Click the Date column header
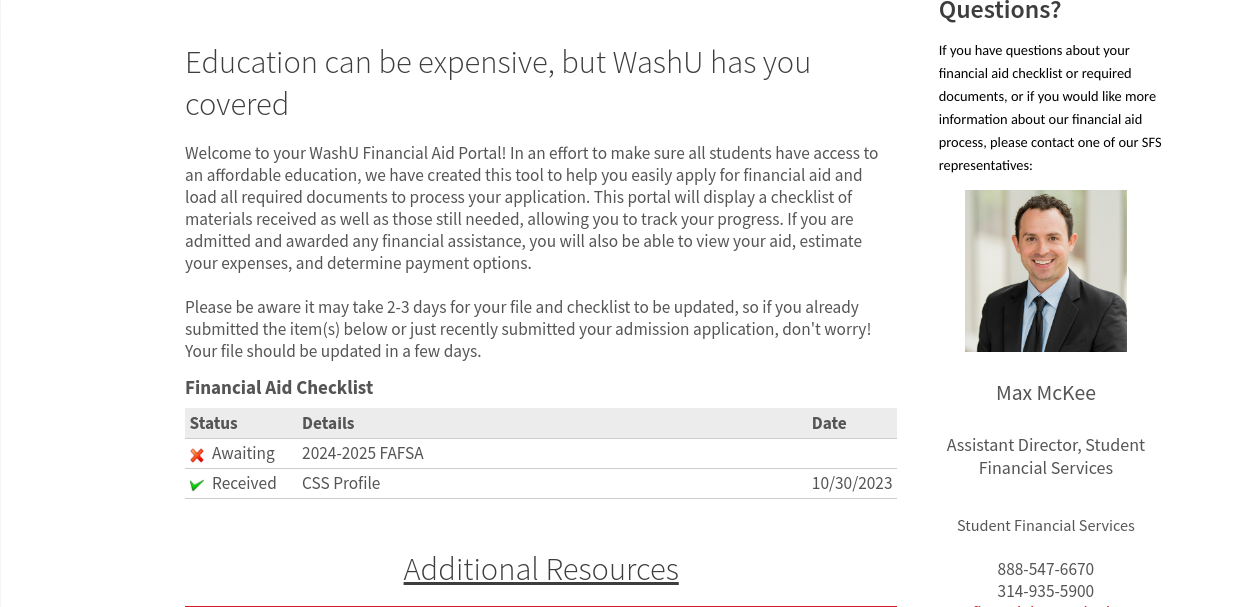Image resolution: width=1246 pixels, height=607 pixels. (x=829, y=423)
